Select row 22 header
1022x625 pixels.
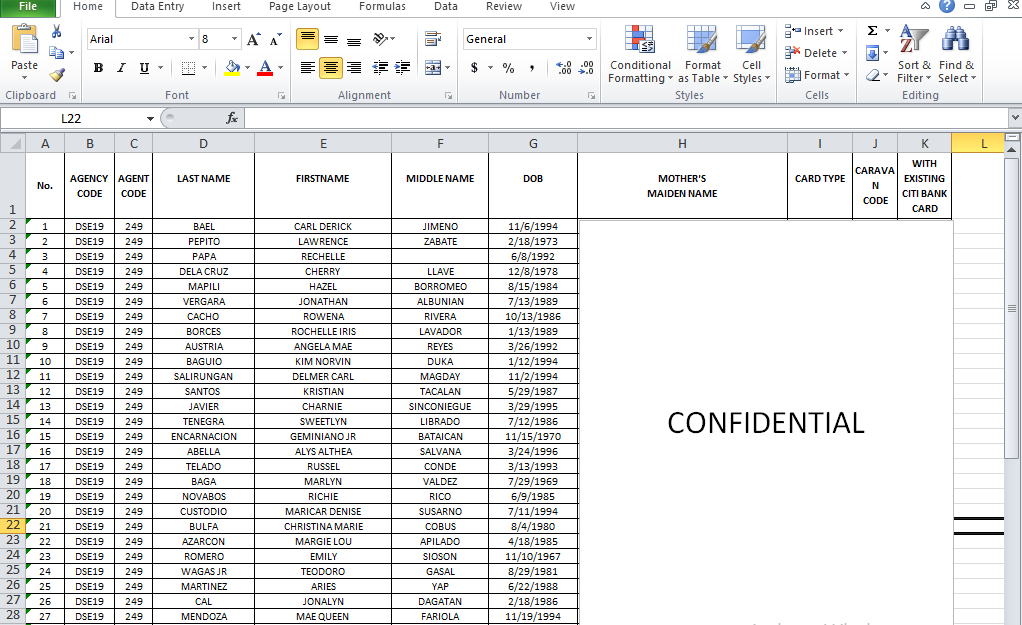click(12, 525)
